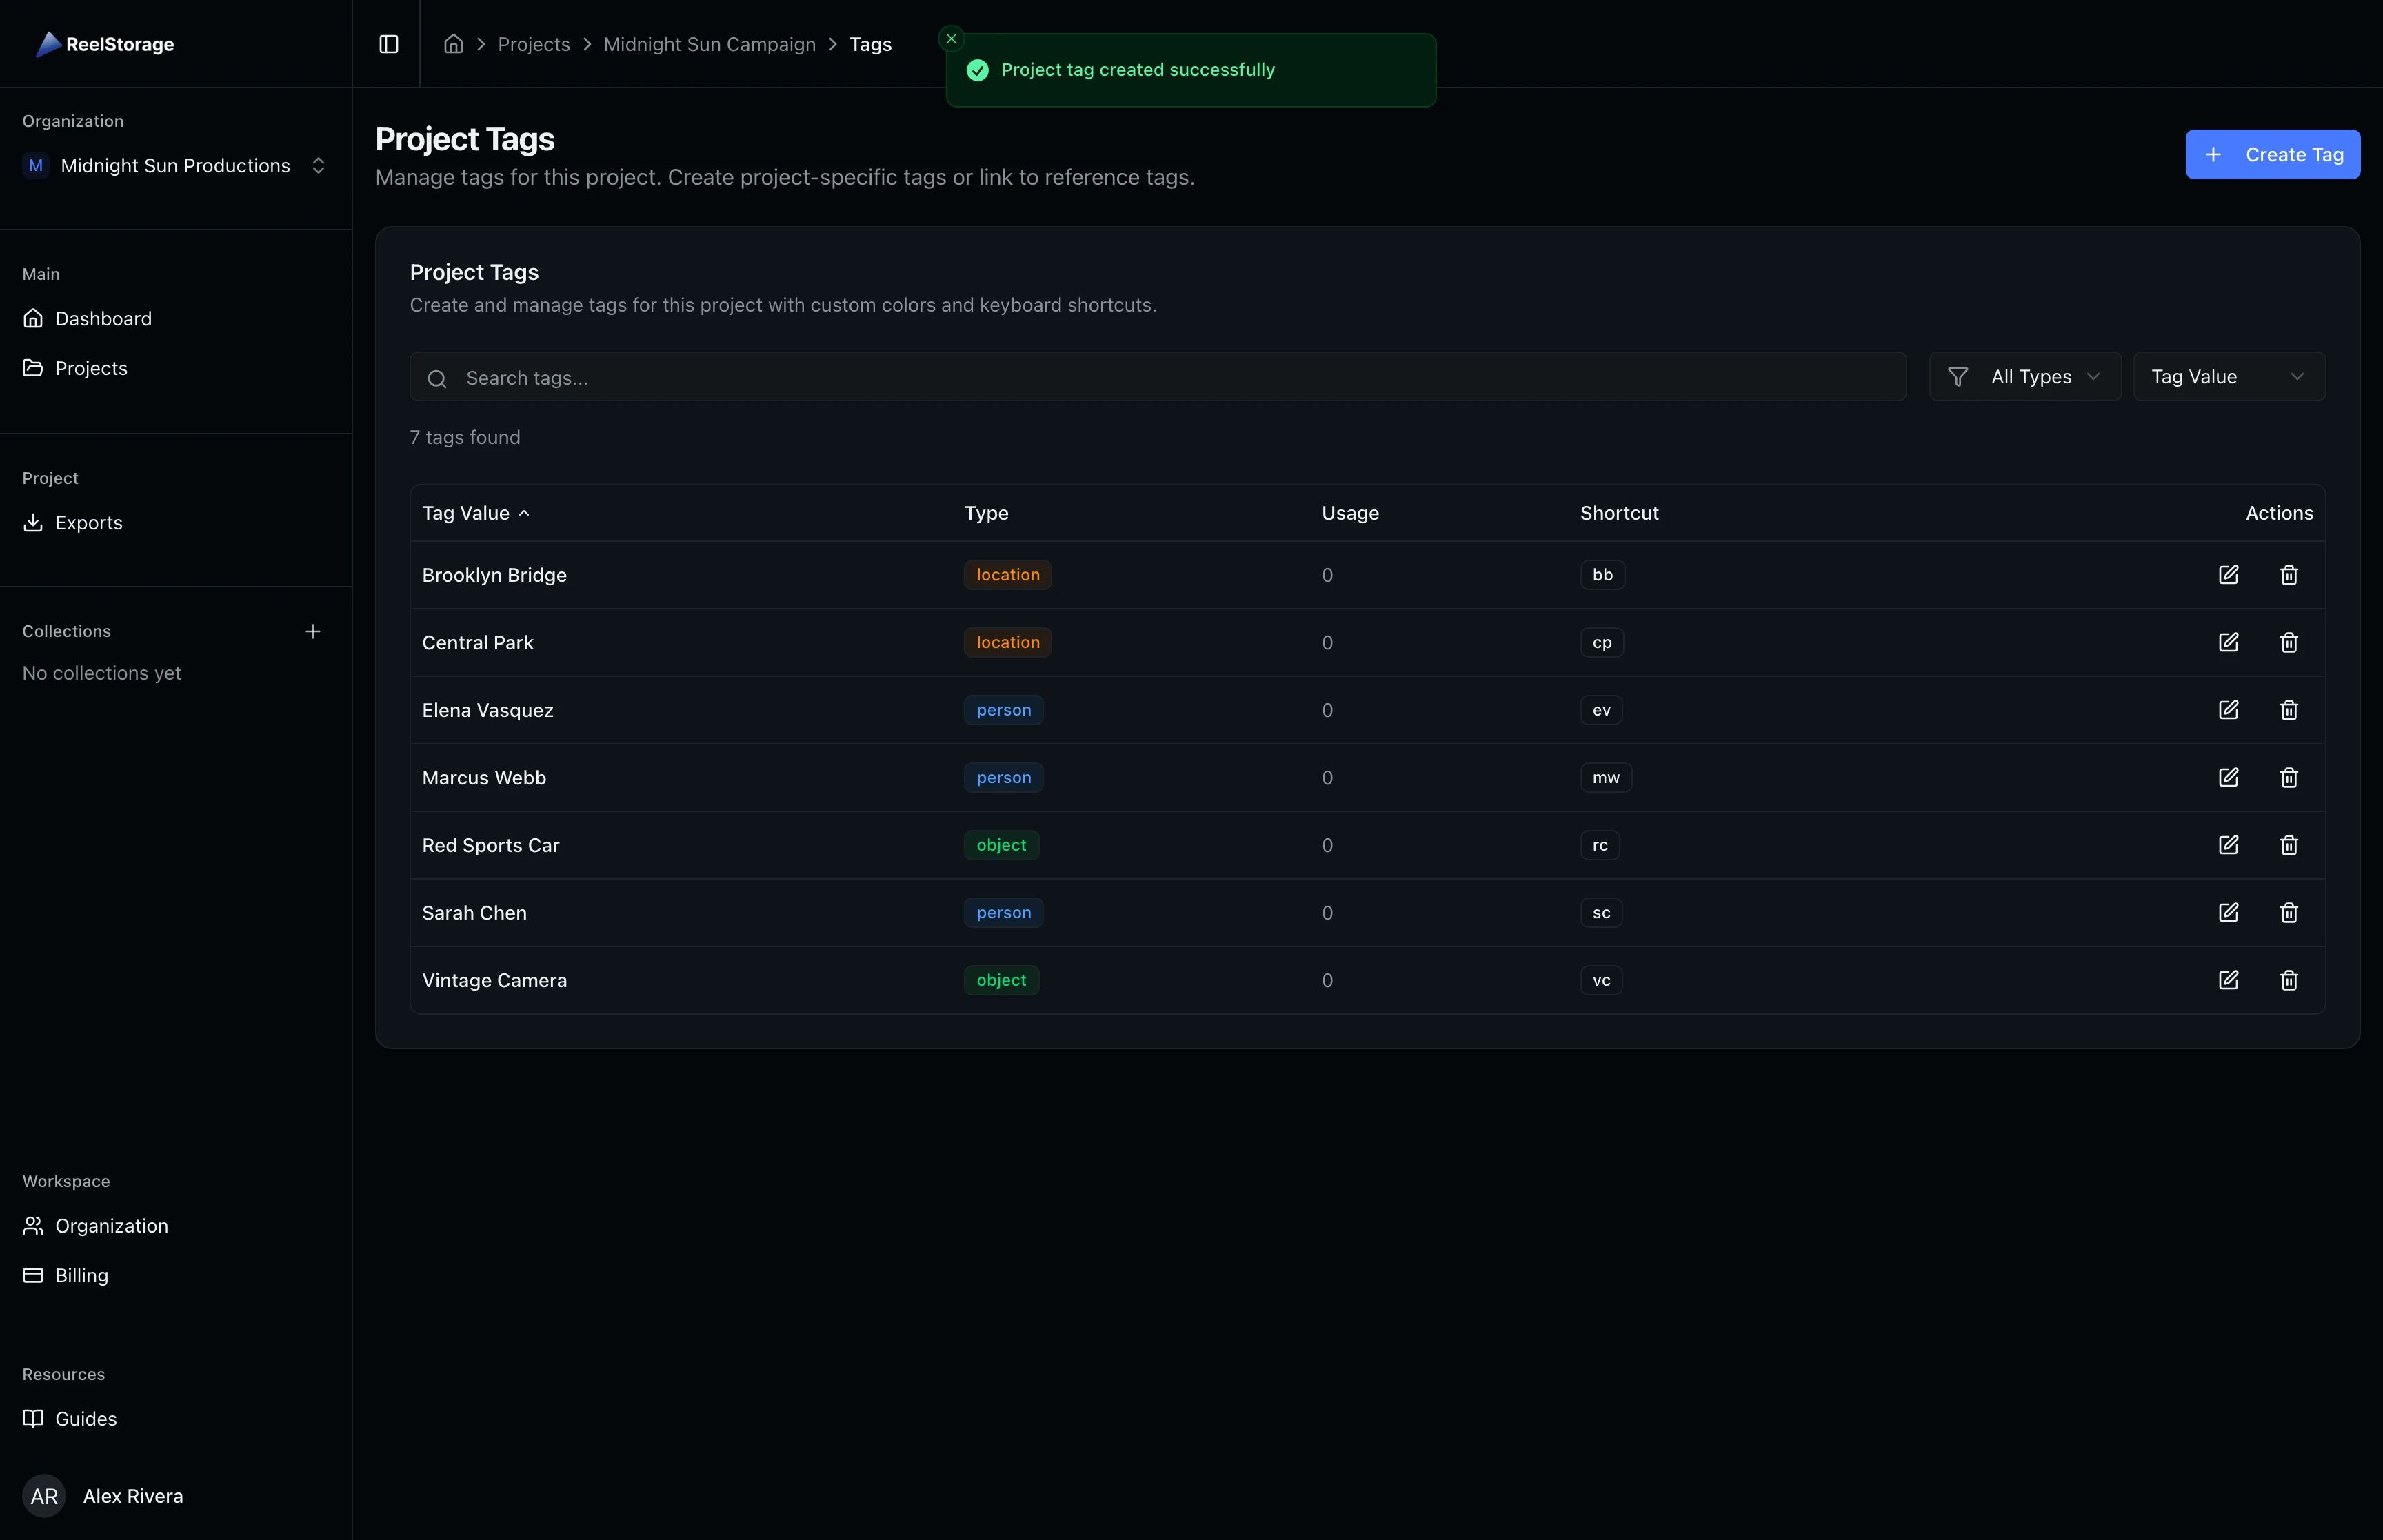Open Dashboard in the sidebar

[x=103, y=319]
